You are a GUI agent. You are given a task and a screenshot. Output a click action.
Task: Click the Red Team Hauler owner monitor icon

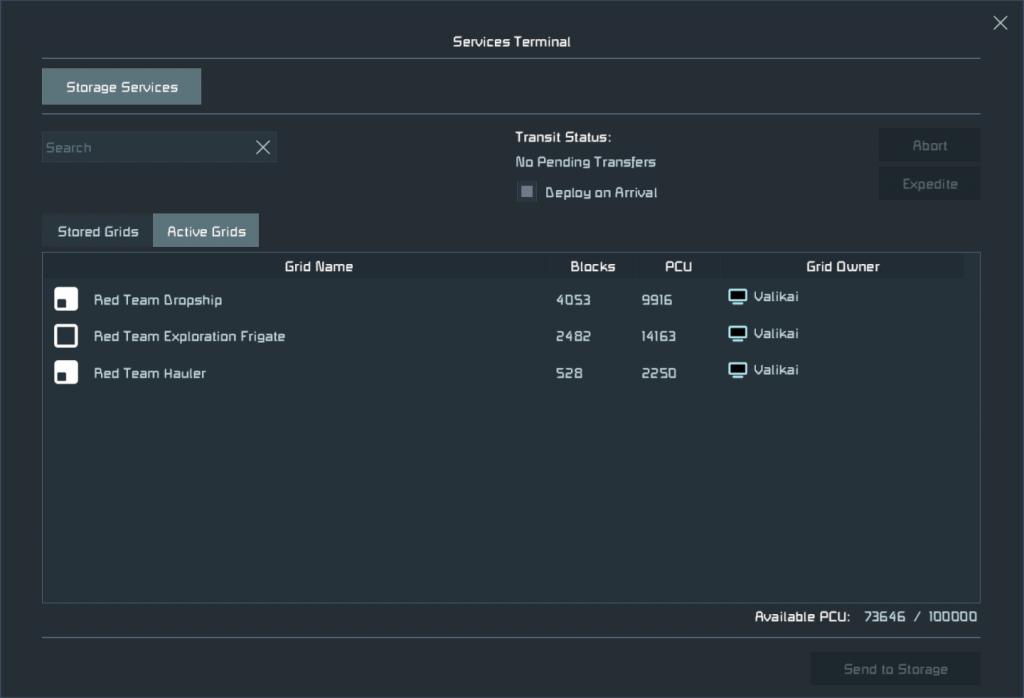pos(738,371)
